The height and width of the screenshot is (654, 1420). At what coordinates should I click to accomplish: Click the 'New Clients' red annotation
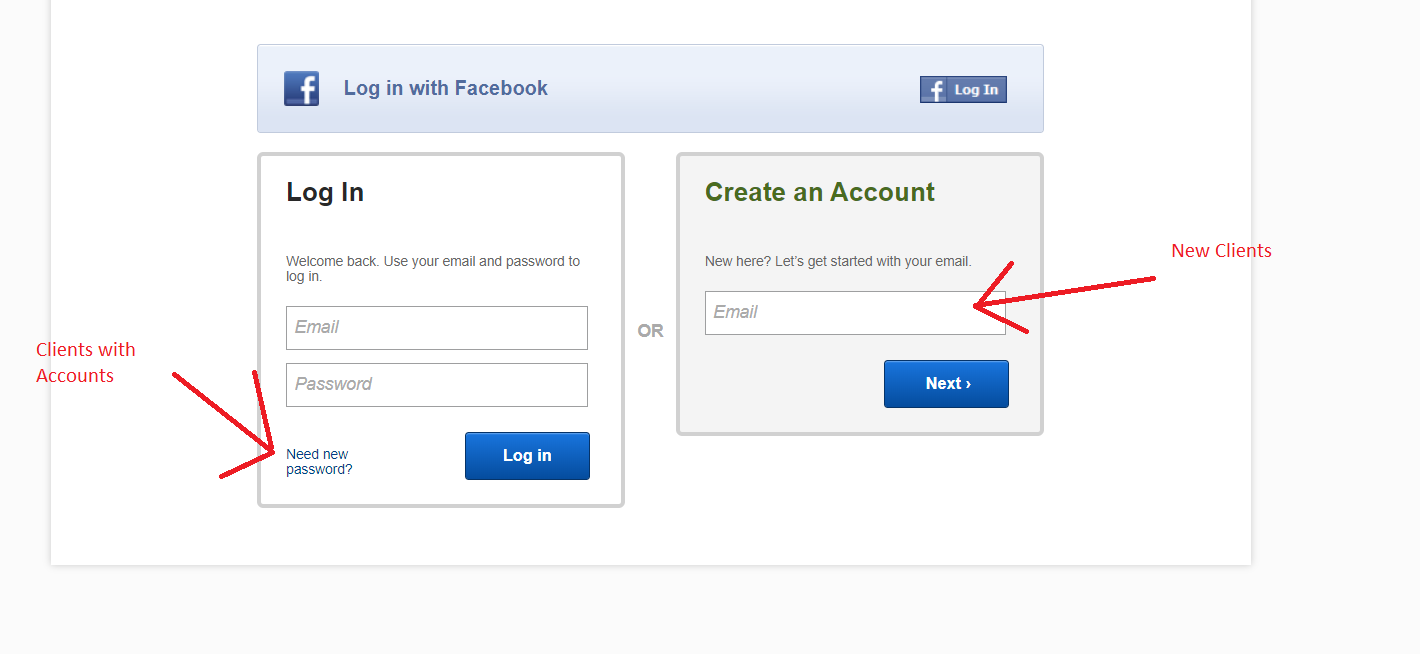pos(1221,250)
